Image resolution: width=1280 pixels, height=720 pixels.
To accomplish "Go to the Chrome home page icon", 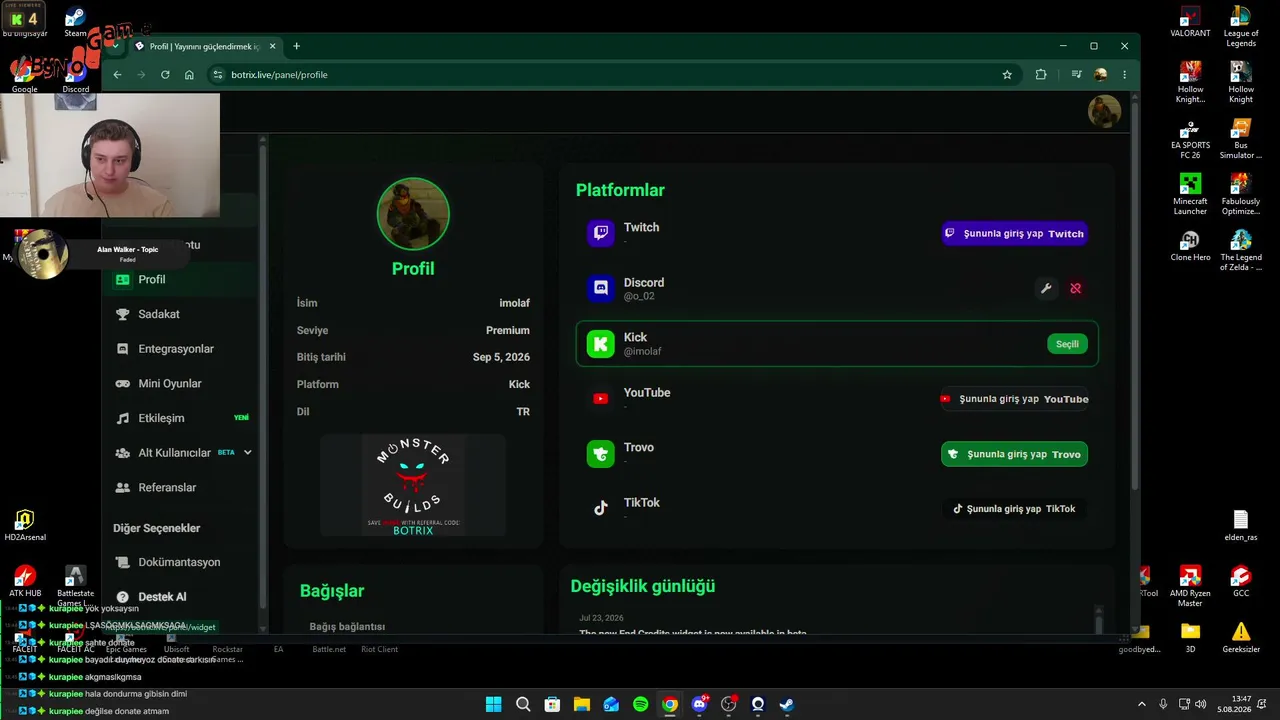I will pyautogui.click(x=189, y=74).
